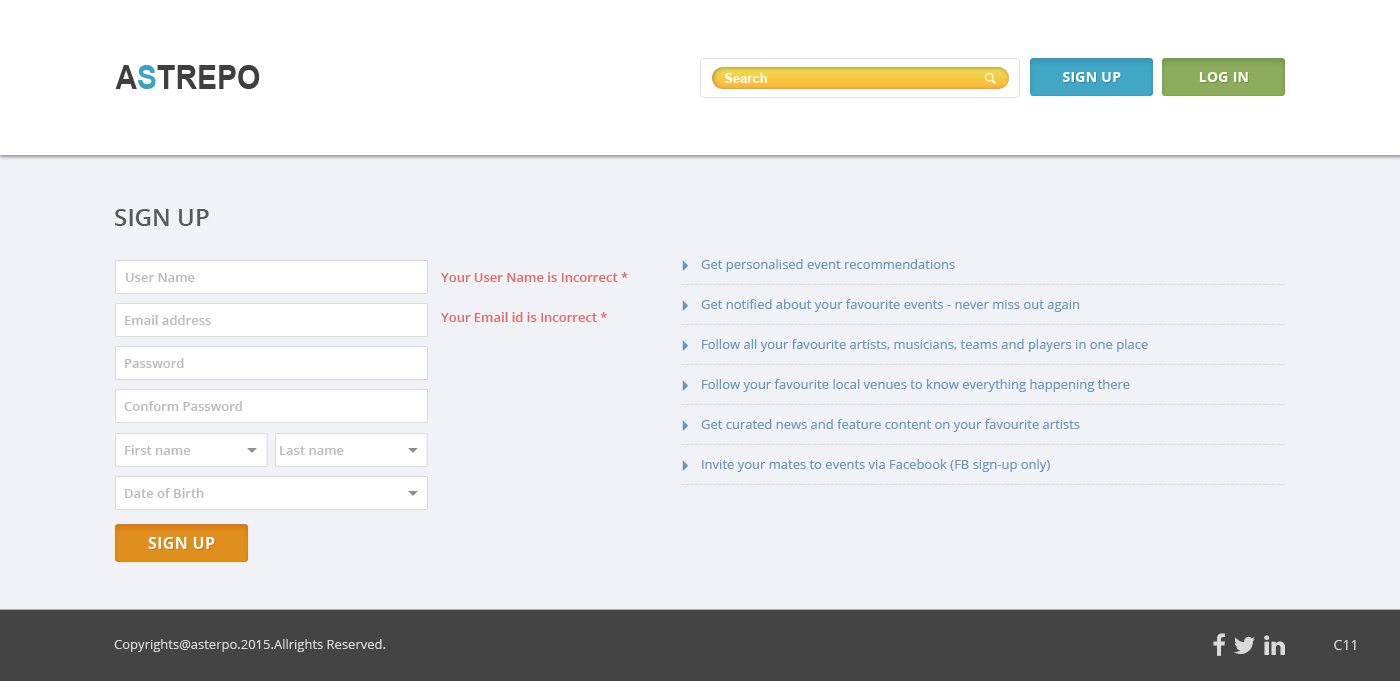Open 'Follow all your favourite artists' link
This screenshot has height=681, width=1400.
coord(924,345)
